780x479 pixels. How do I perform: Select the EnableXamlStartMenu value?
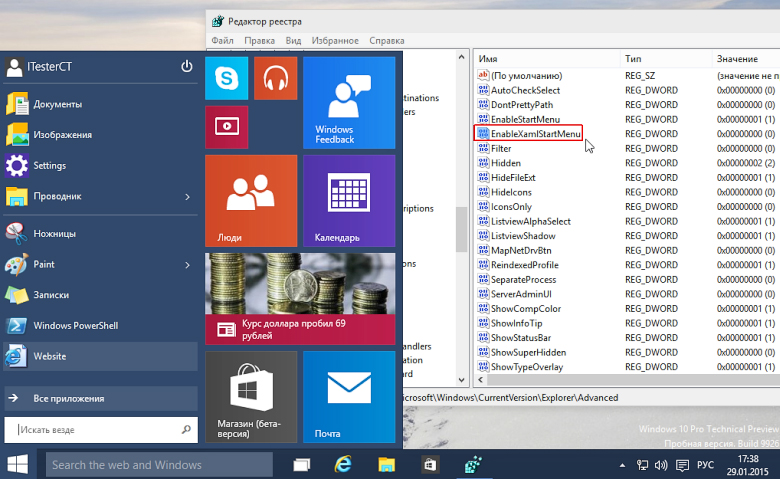[x=535, y=134]
